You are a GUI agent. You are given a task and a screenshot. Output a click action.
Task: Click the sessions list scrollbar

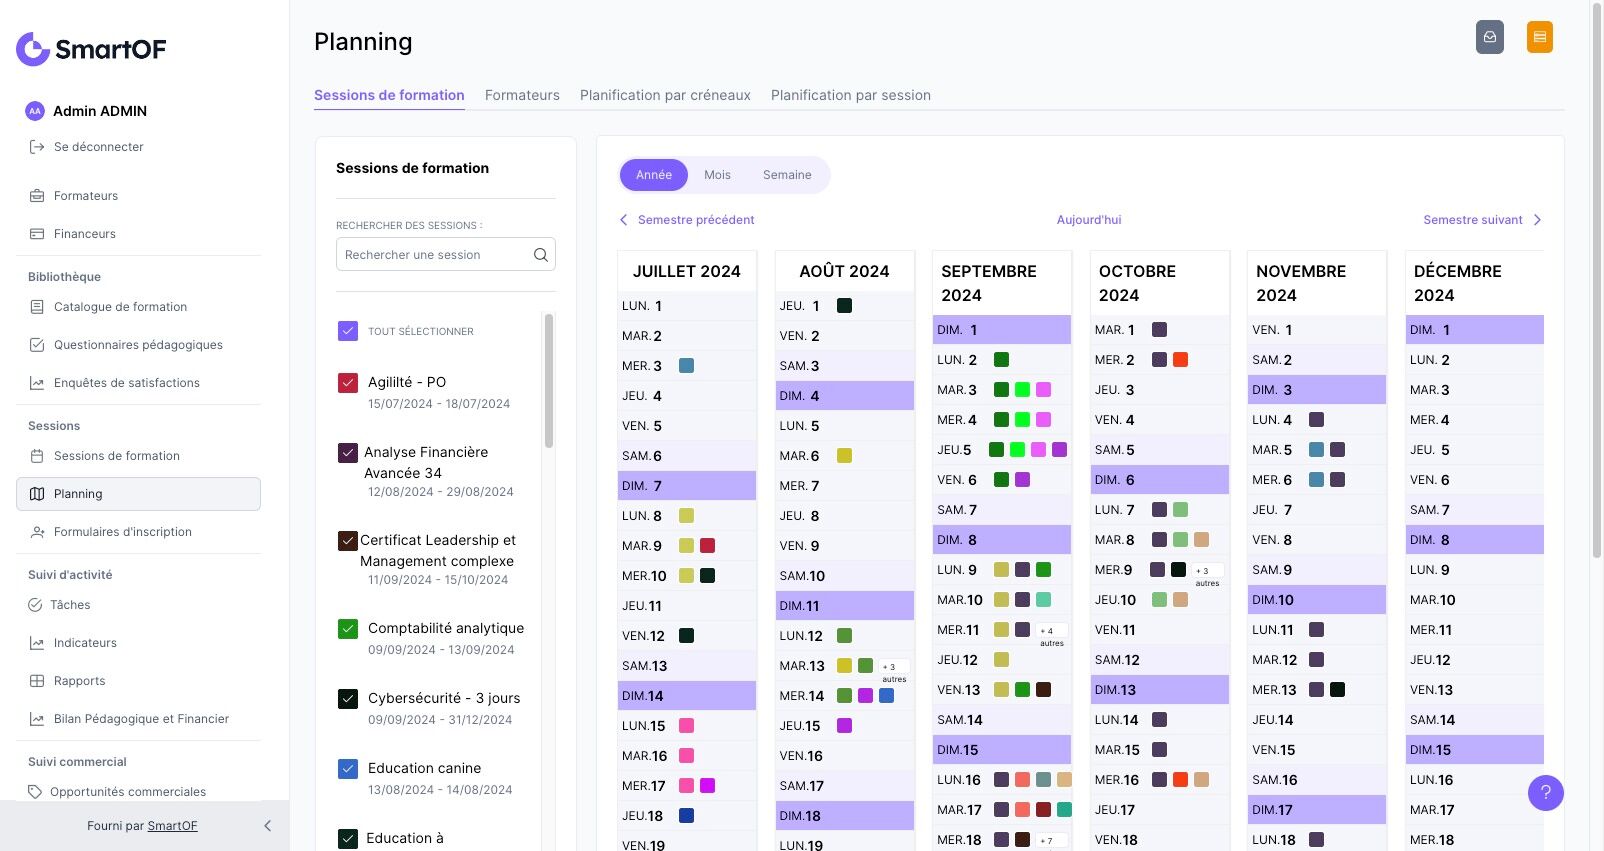click(549, 381)
